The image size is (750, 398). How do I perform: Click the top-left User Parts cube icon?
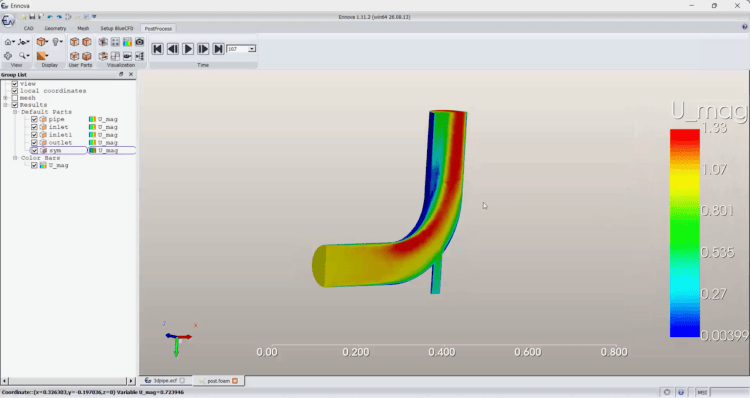(x=74, y=42)
